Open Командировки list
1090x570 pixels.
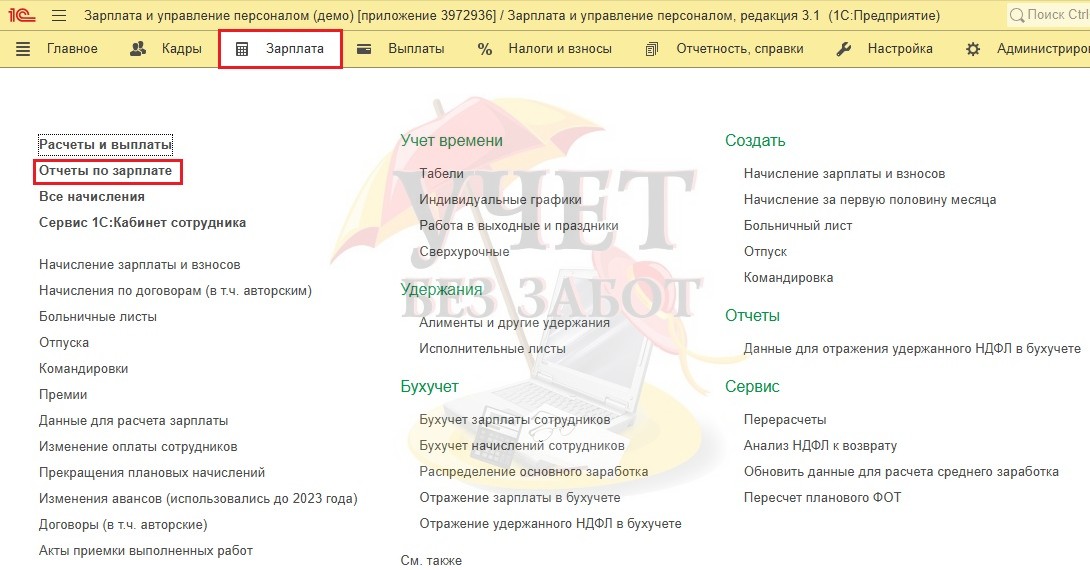pyautogui.click(x=83, y=368)
